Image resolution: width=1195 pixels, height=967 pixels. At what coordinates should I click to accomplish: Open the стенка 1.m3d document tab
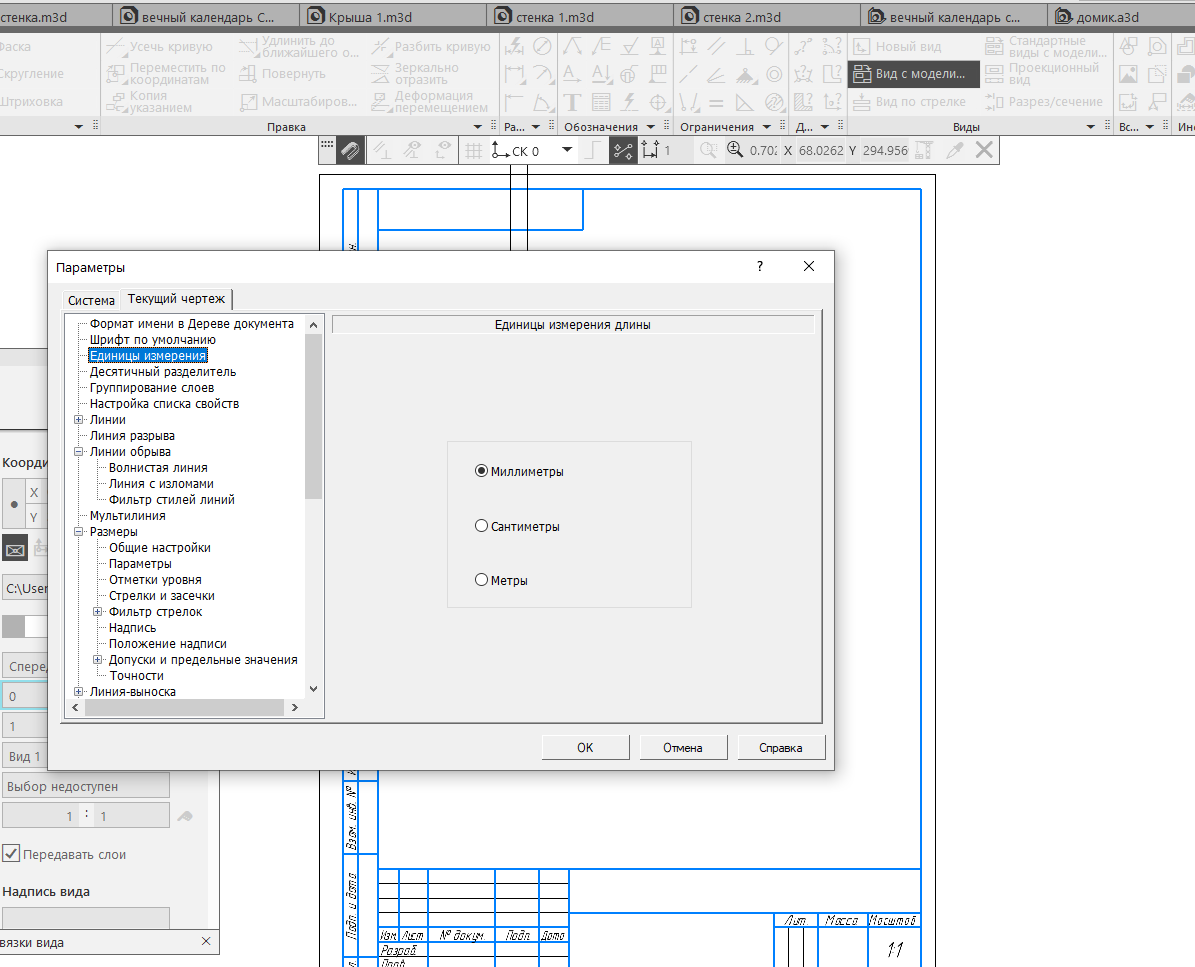point(579,17)
